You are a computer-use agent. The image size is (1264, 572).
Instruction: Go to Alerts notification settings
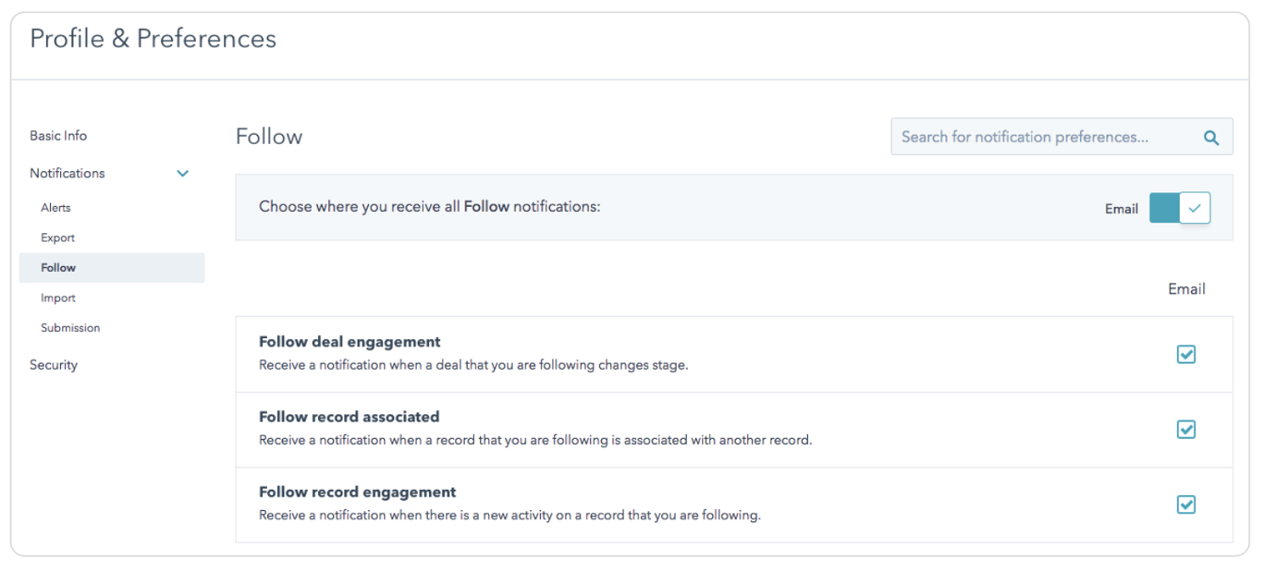[56, 208]
